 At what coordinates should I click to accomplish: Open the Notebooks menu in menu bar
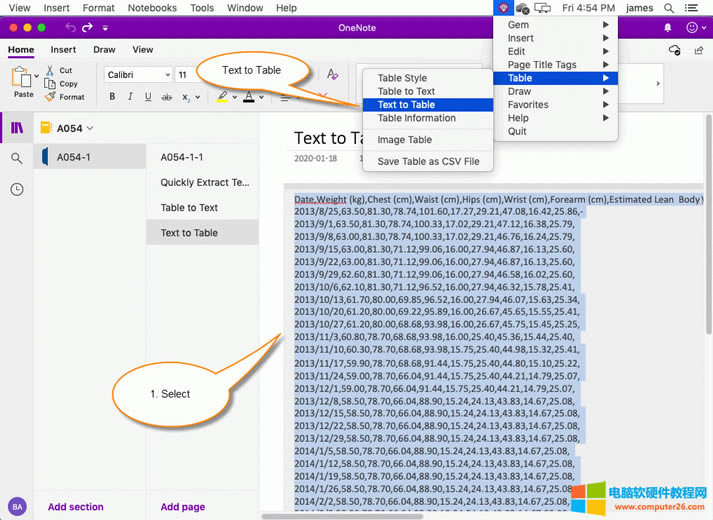(152, 8)
